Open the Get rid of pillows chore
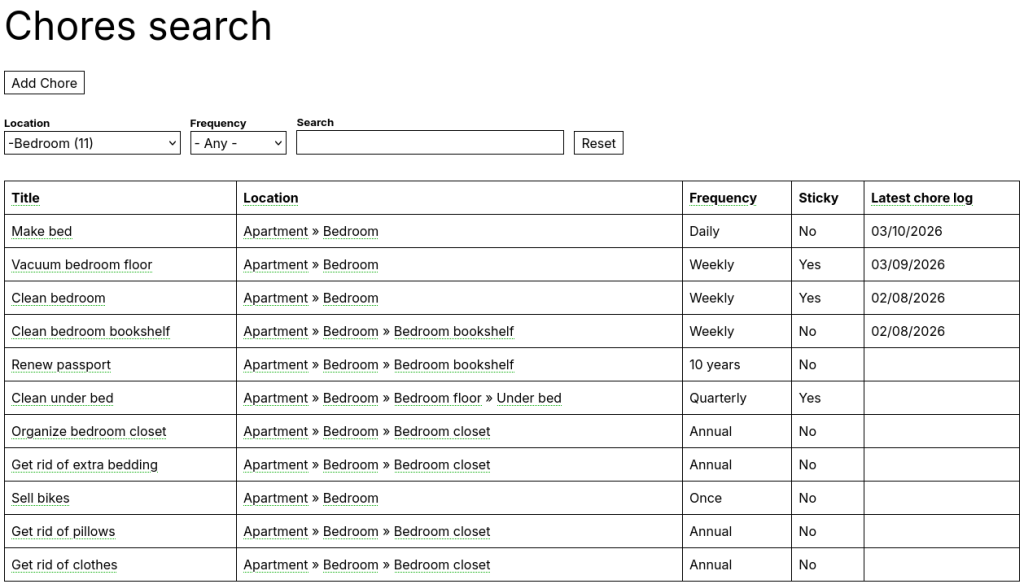1024x584 pixels. [63, 531]
